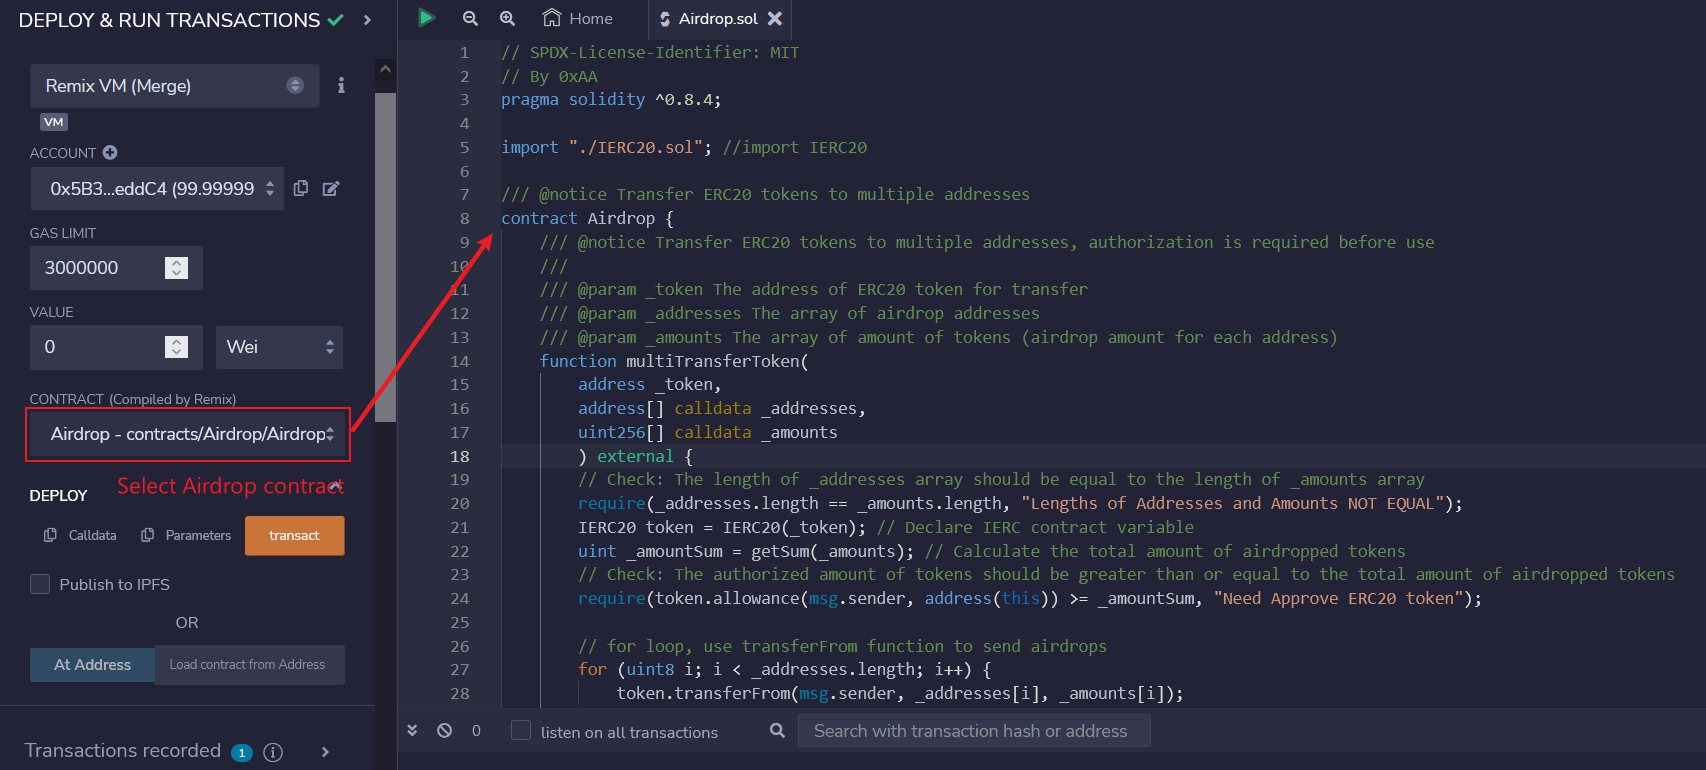Show Transactions recorded info icon
The height and width of the screenshot is (770, 1706).
coord(273,752)
